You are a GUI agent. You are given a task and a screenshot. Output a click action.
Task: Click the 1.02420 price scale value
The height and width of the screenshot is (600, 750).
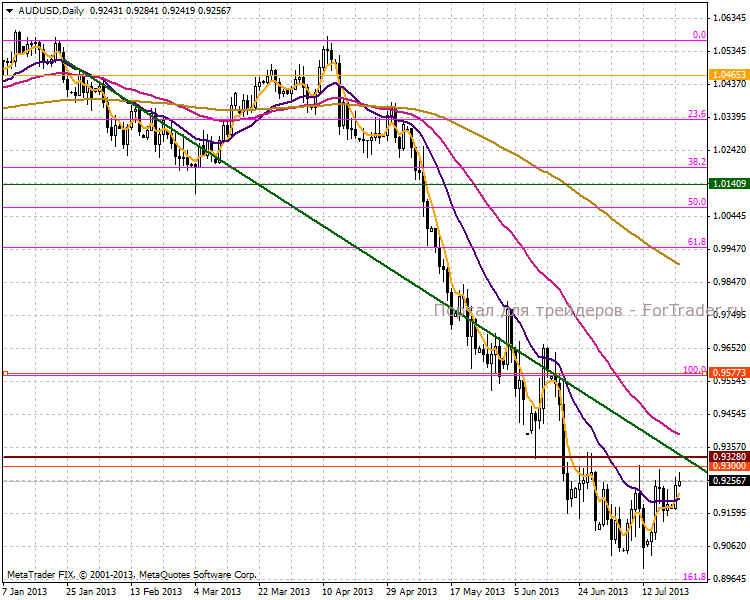[729, 150]
